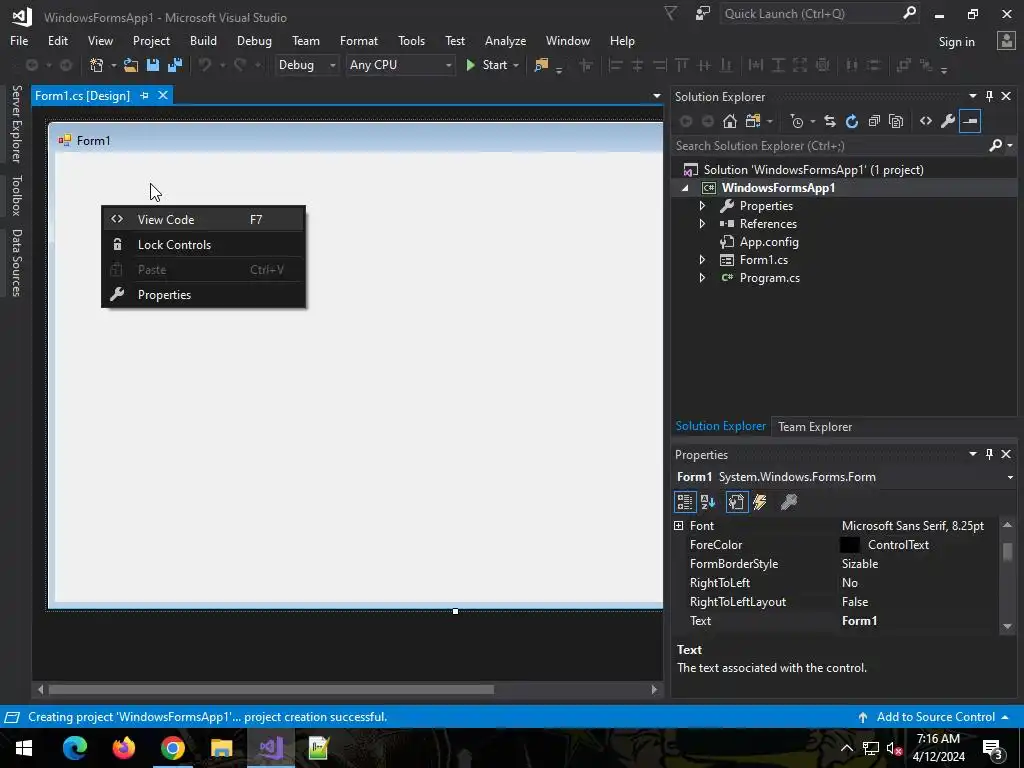
Task: Click Sync with Active Document icon
Action: [x=829, y=121]
